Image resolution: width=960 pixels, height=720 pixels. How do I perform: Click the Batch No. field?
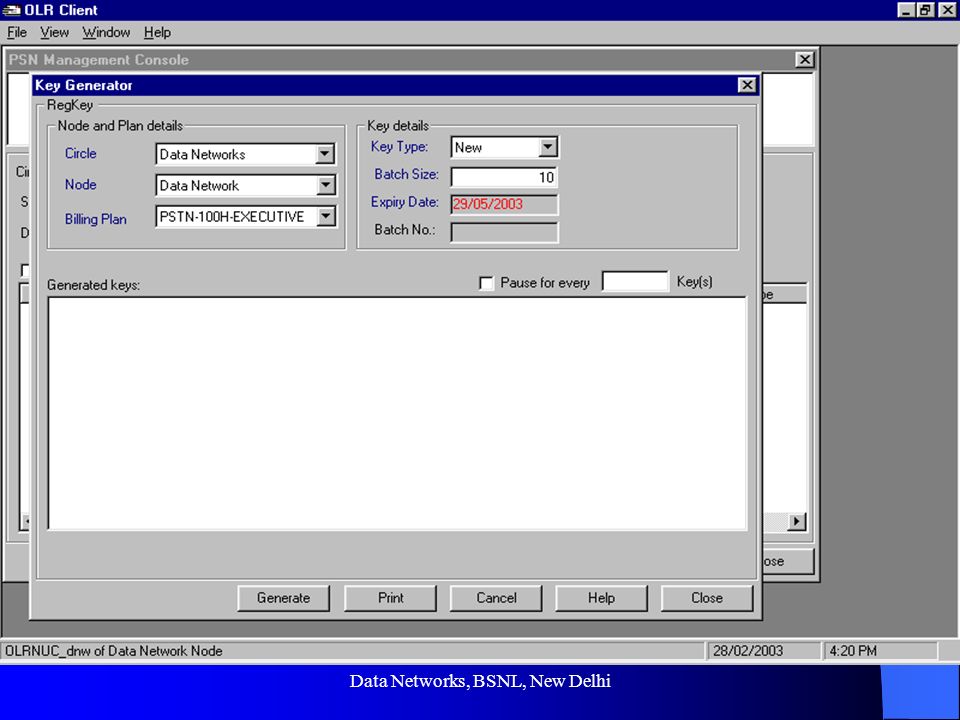tap(504, 232)
